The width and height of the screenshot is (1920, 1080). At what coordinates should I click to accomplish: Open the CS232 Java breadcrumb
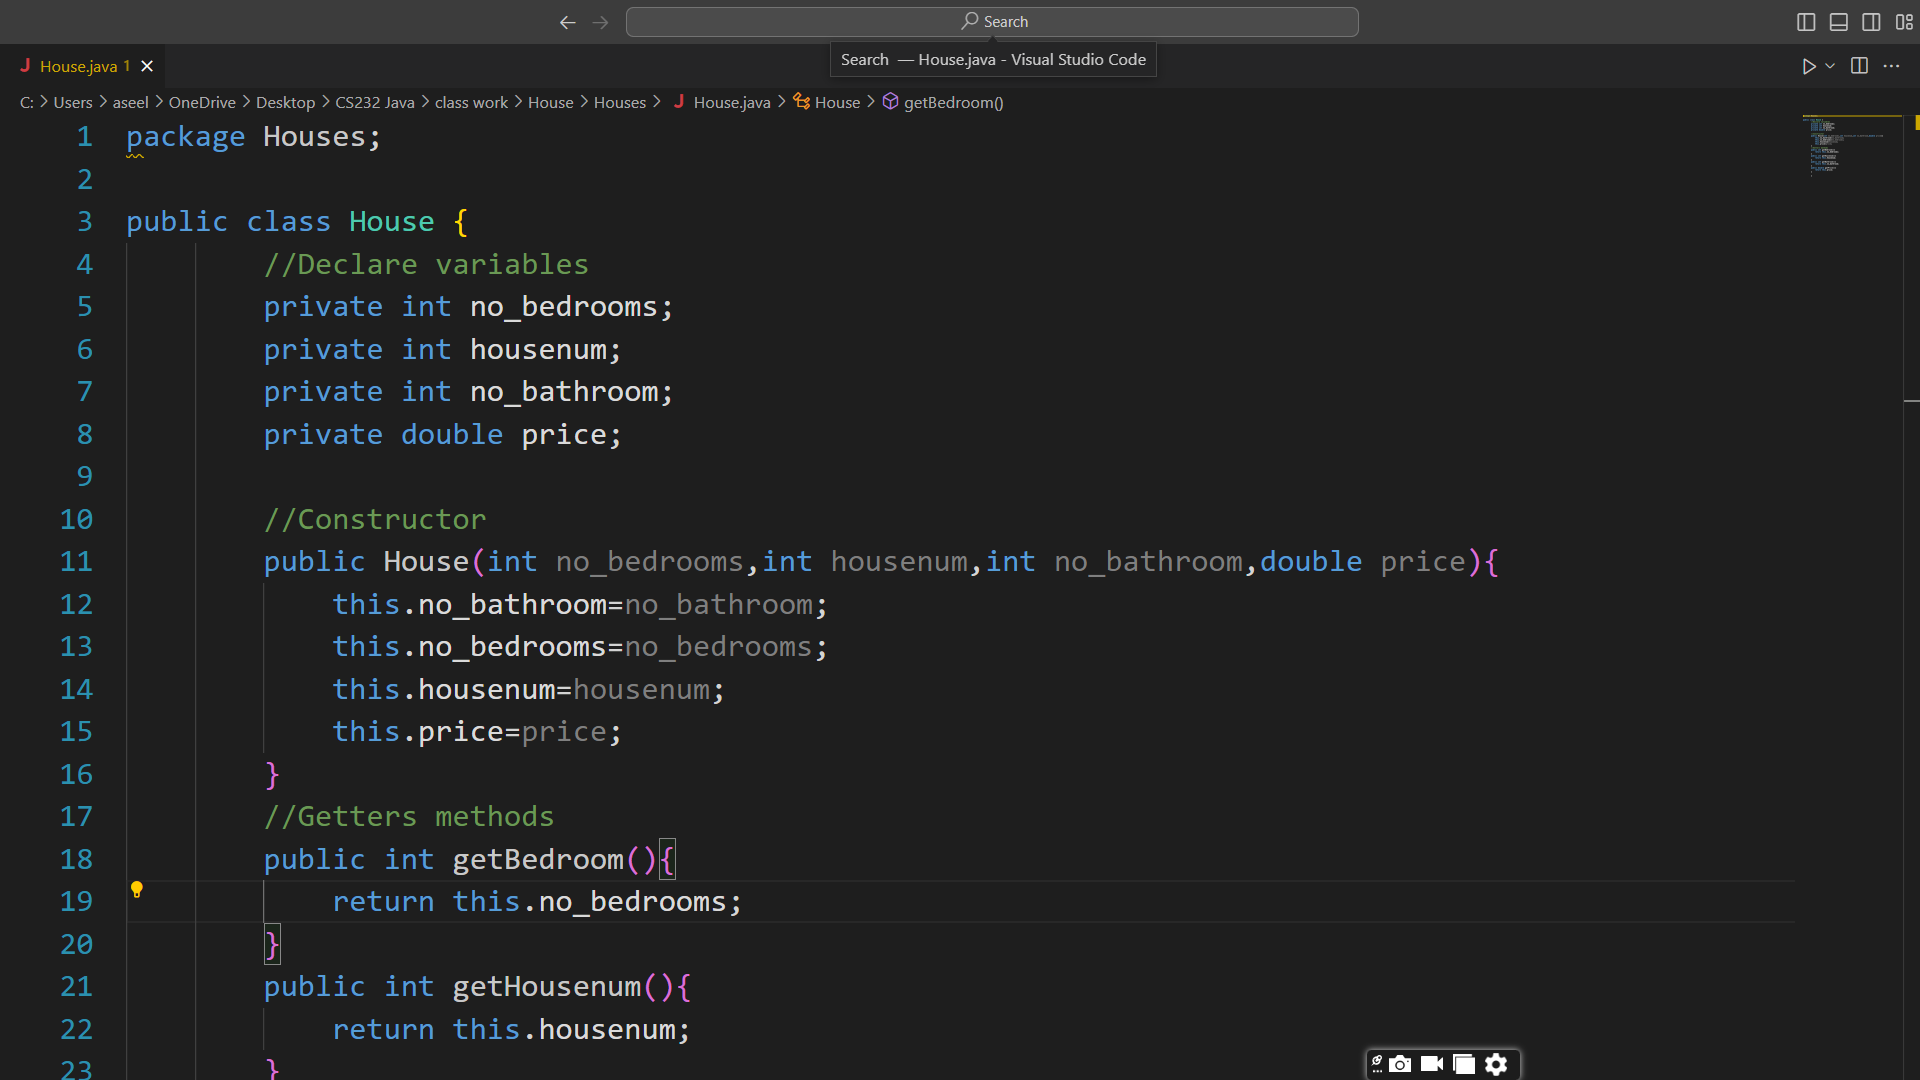tap(375, 102)
